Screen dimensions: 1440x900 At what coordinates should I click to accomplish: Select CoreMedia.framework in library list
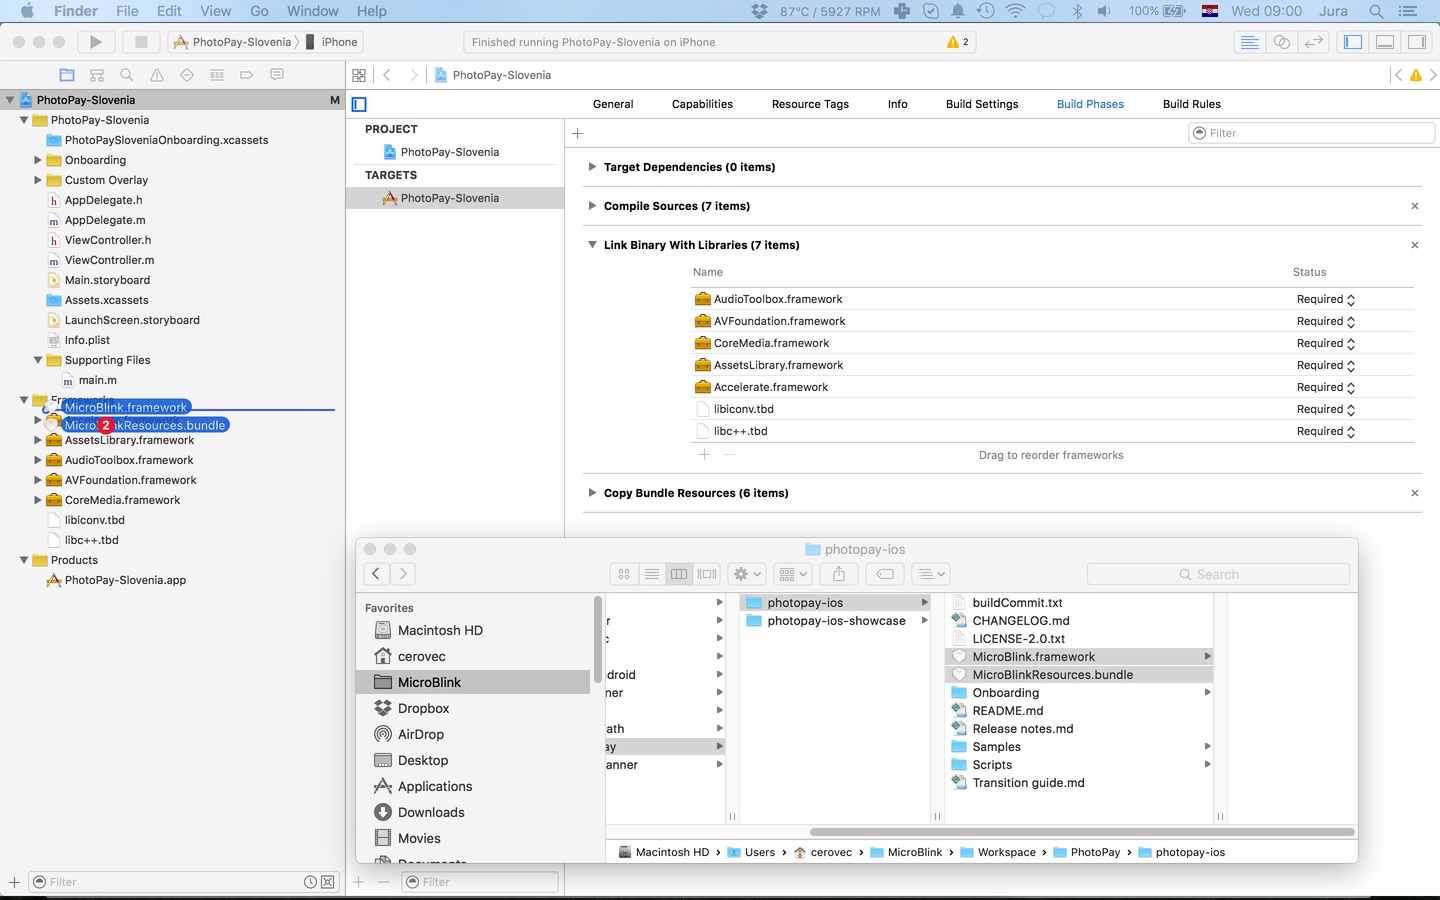pos(771,343)
